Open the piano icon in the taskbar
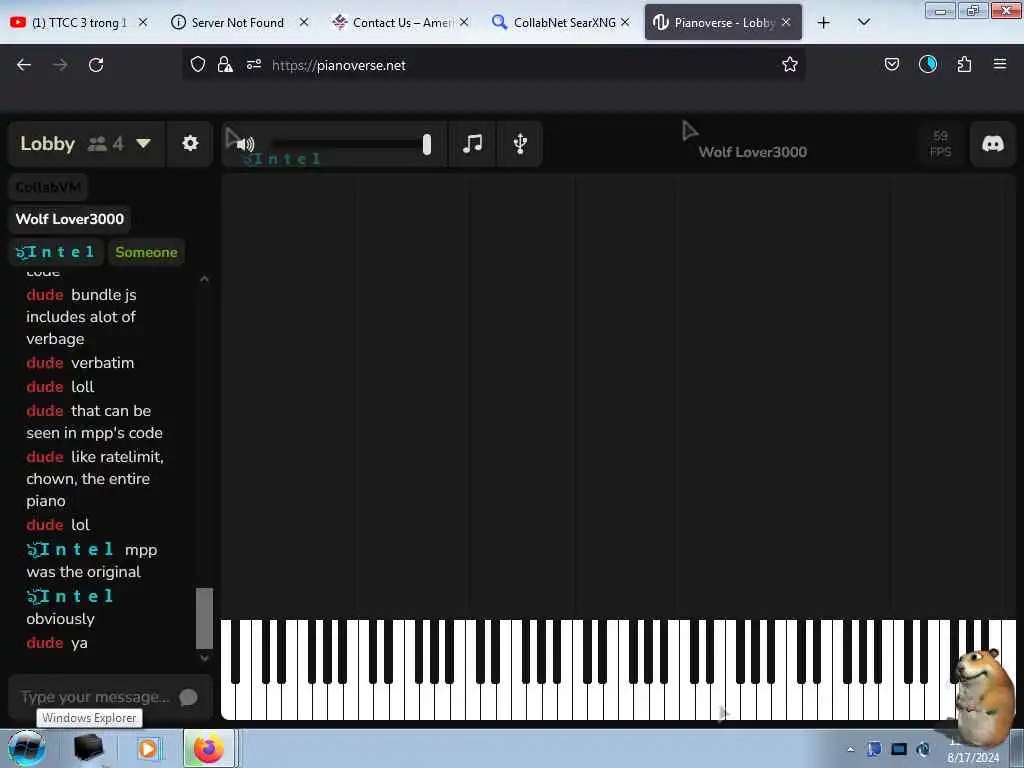 click(88, 748)
